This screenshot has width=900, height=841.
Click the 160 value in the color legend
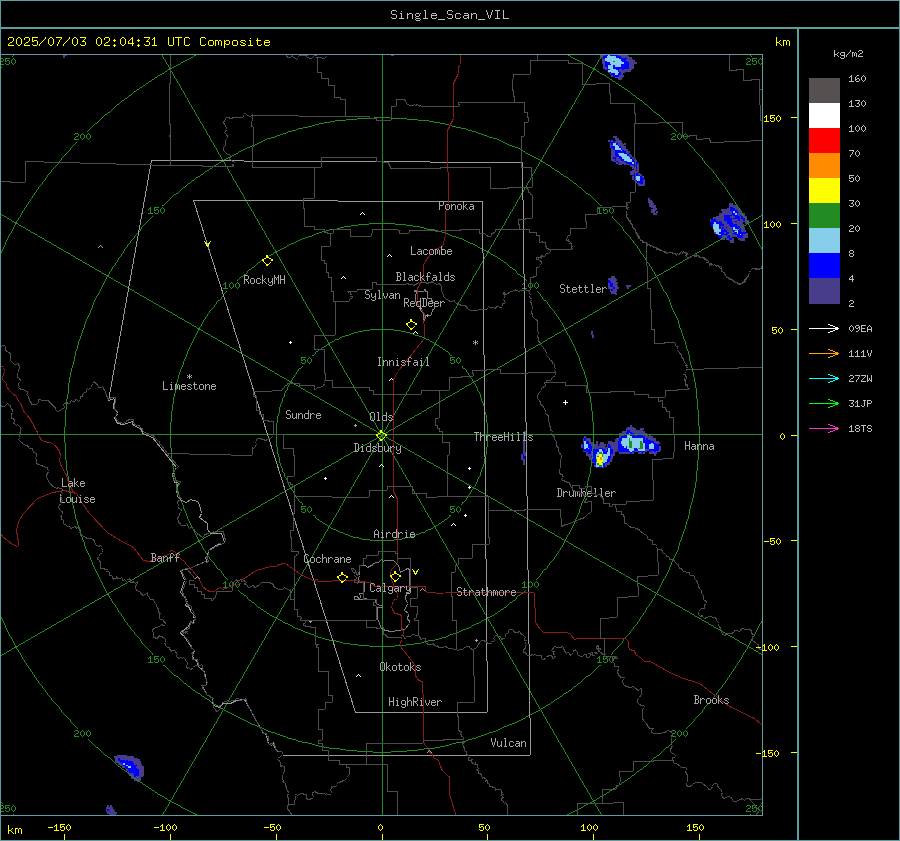coord(857,79)
